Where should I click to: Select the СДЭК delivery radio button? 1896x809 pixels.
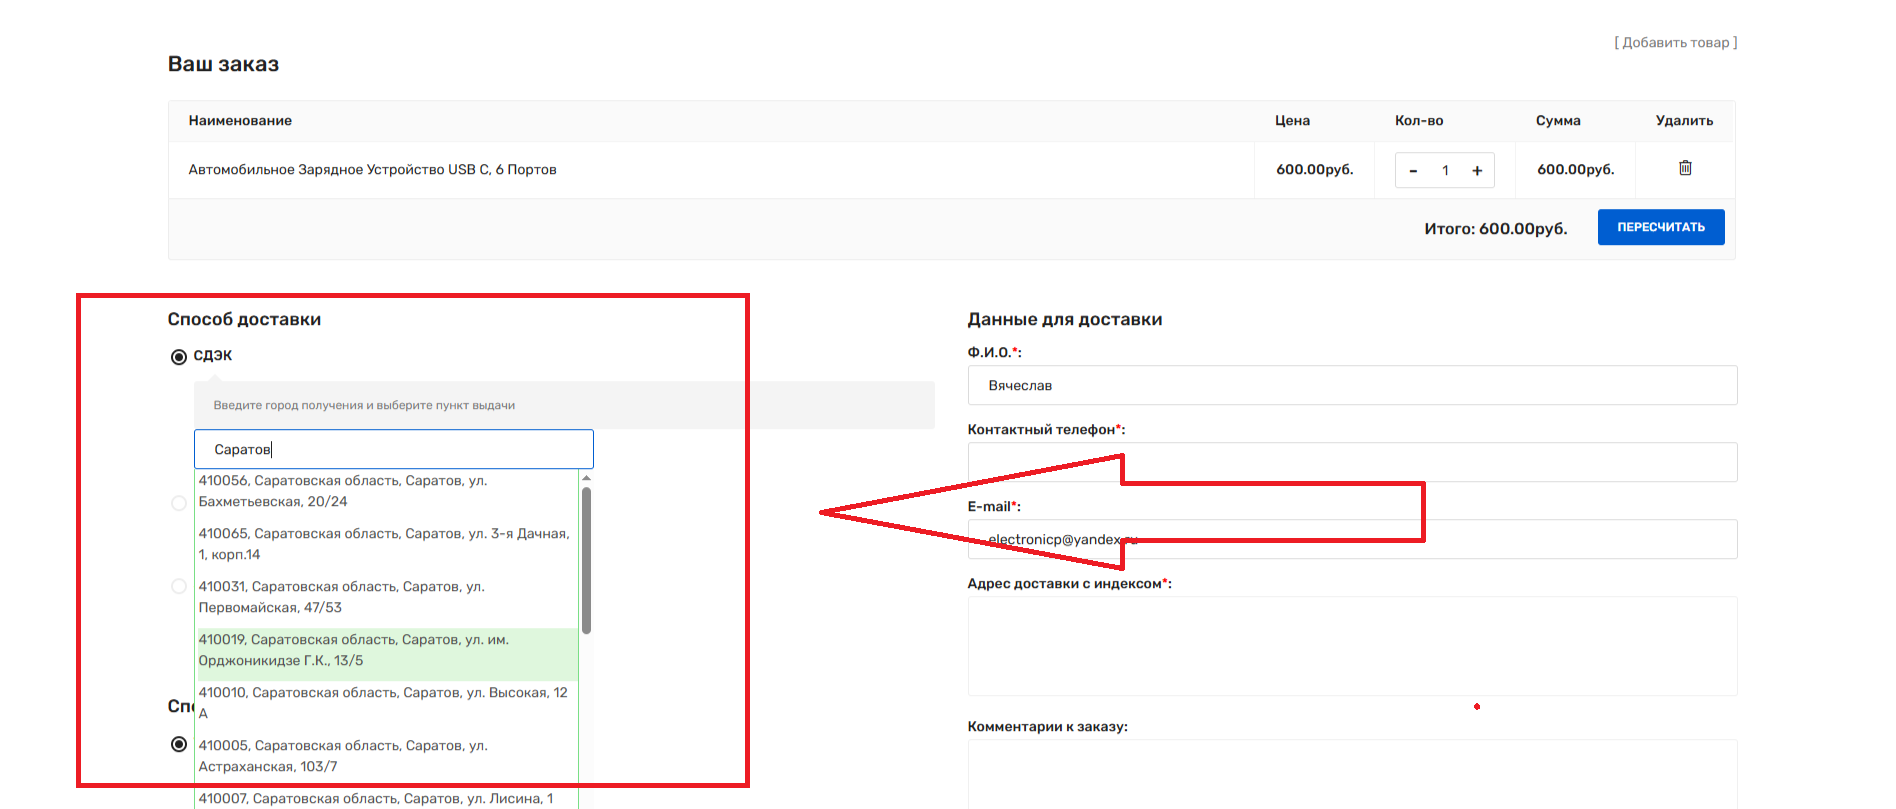tap(179, 357)
